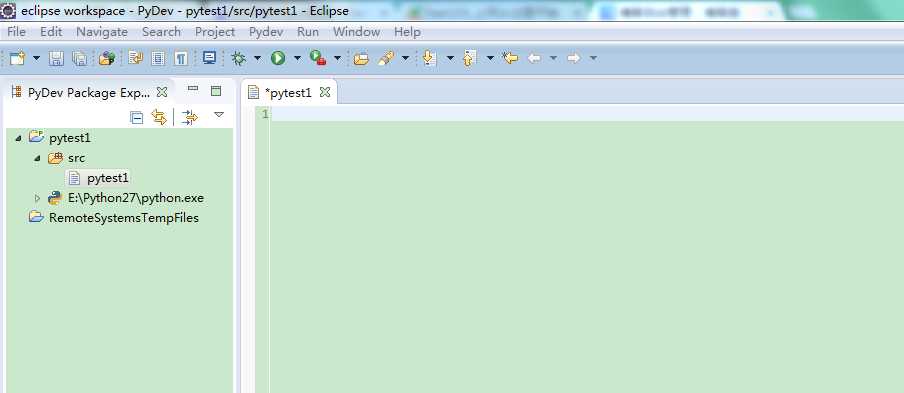
Task: Open the Forward history dropdown arrow
Action: click(593, 58)
